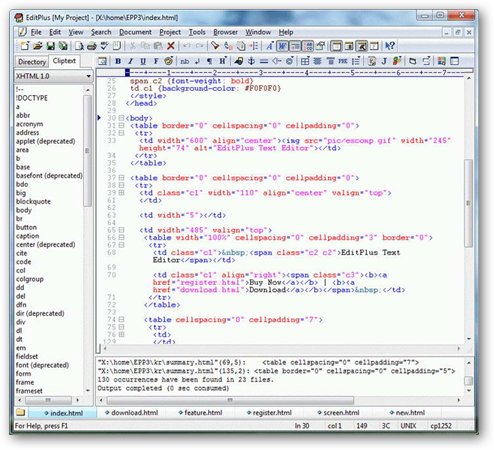
Task: Collapse the tr fold on line 32
Action: (121, 133)
